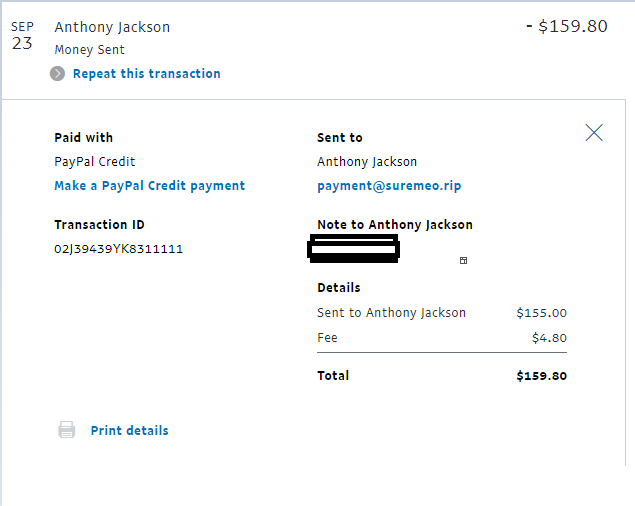Viewport: 635px width, 506px height.
Task: Click the blacked-out note box
Action: click(x=354, y=248)
